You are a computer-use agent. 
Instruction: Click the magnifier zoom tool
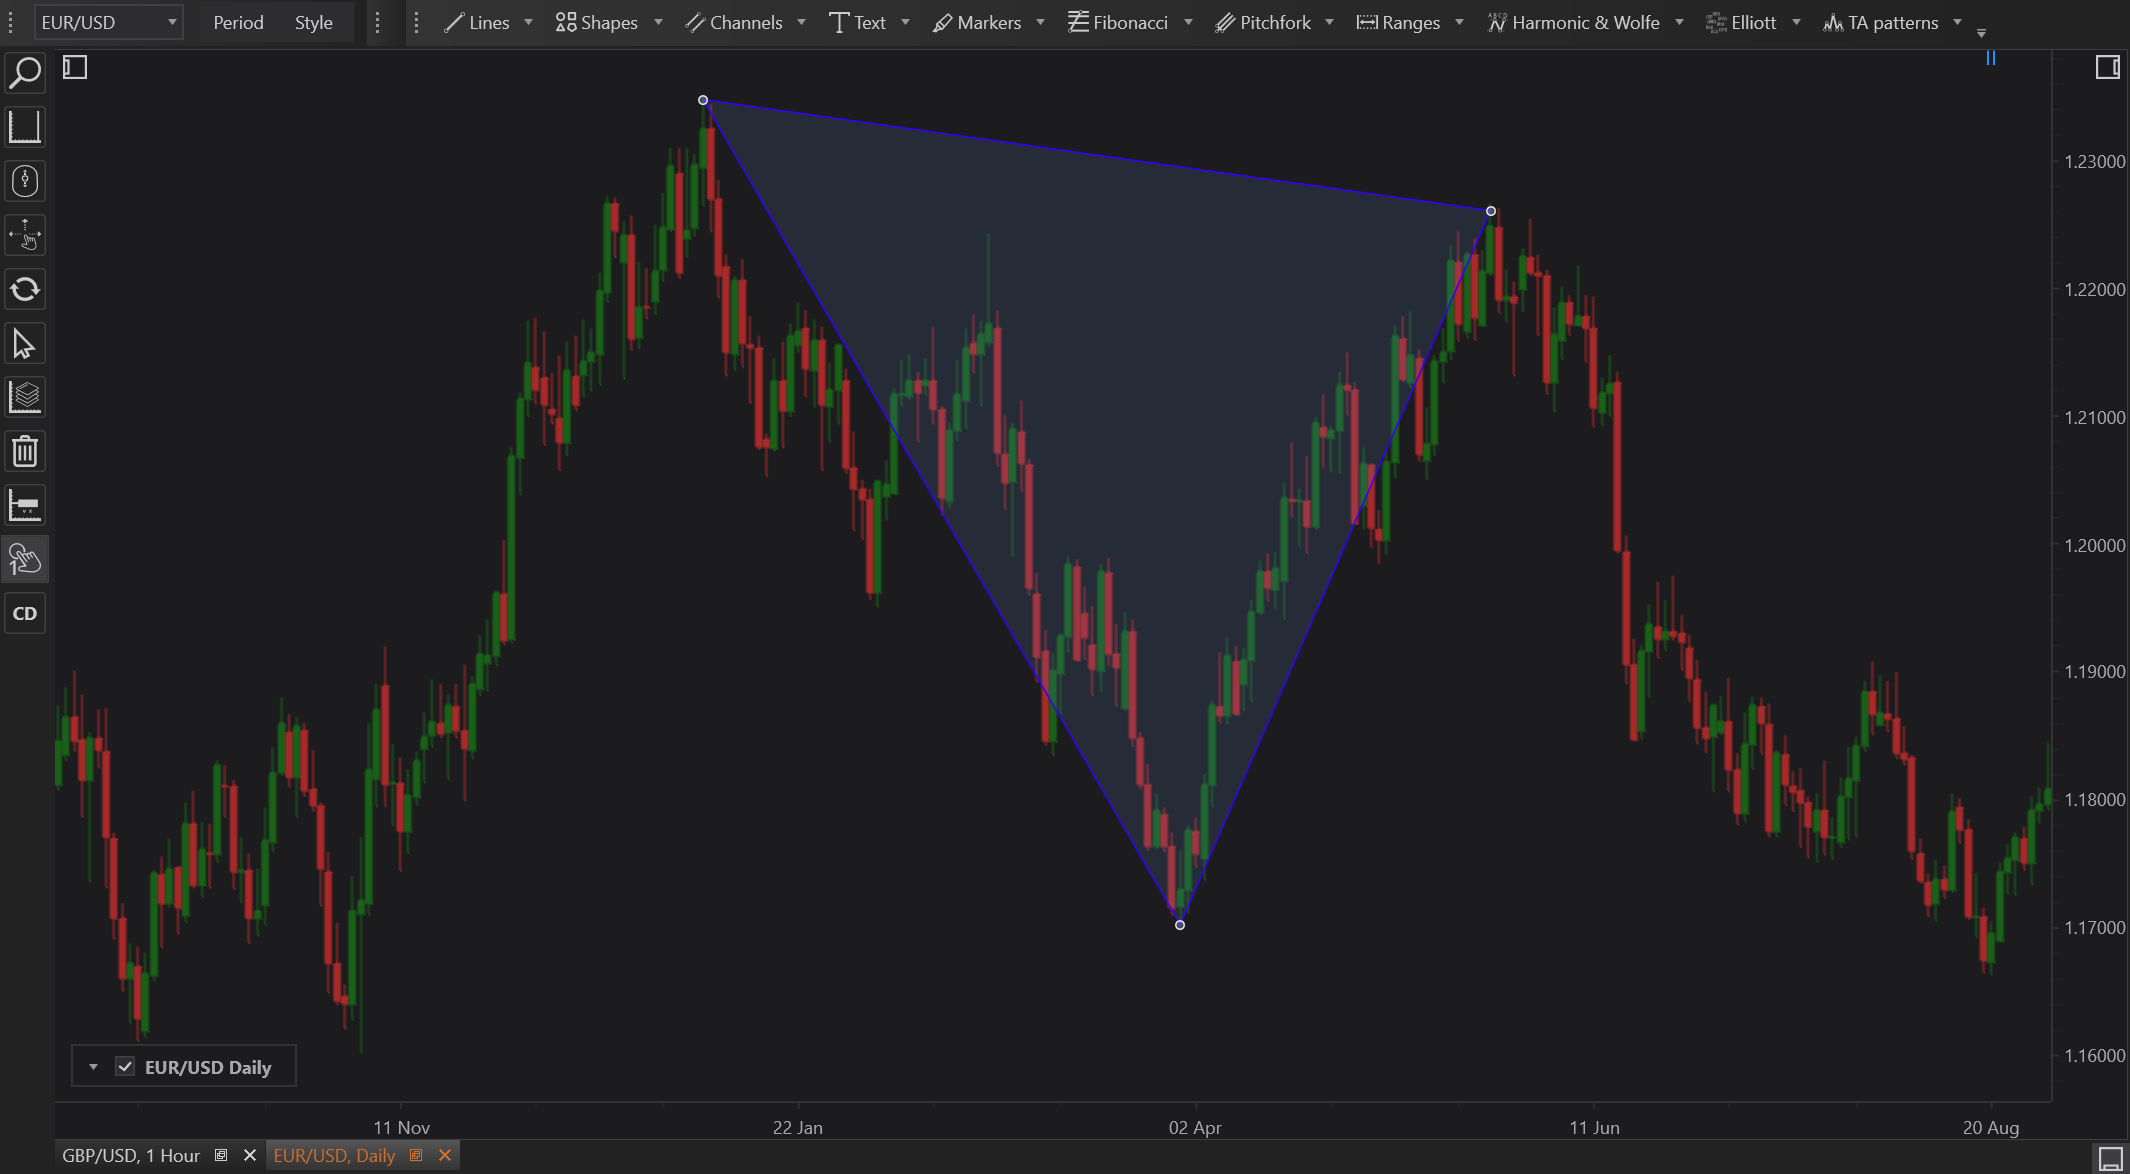tap(25, 73)
